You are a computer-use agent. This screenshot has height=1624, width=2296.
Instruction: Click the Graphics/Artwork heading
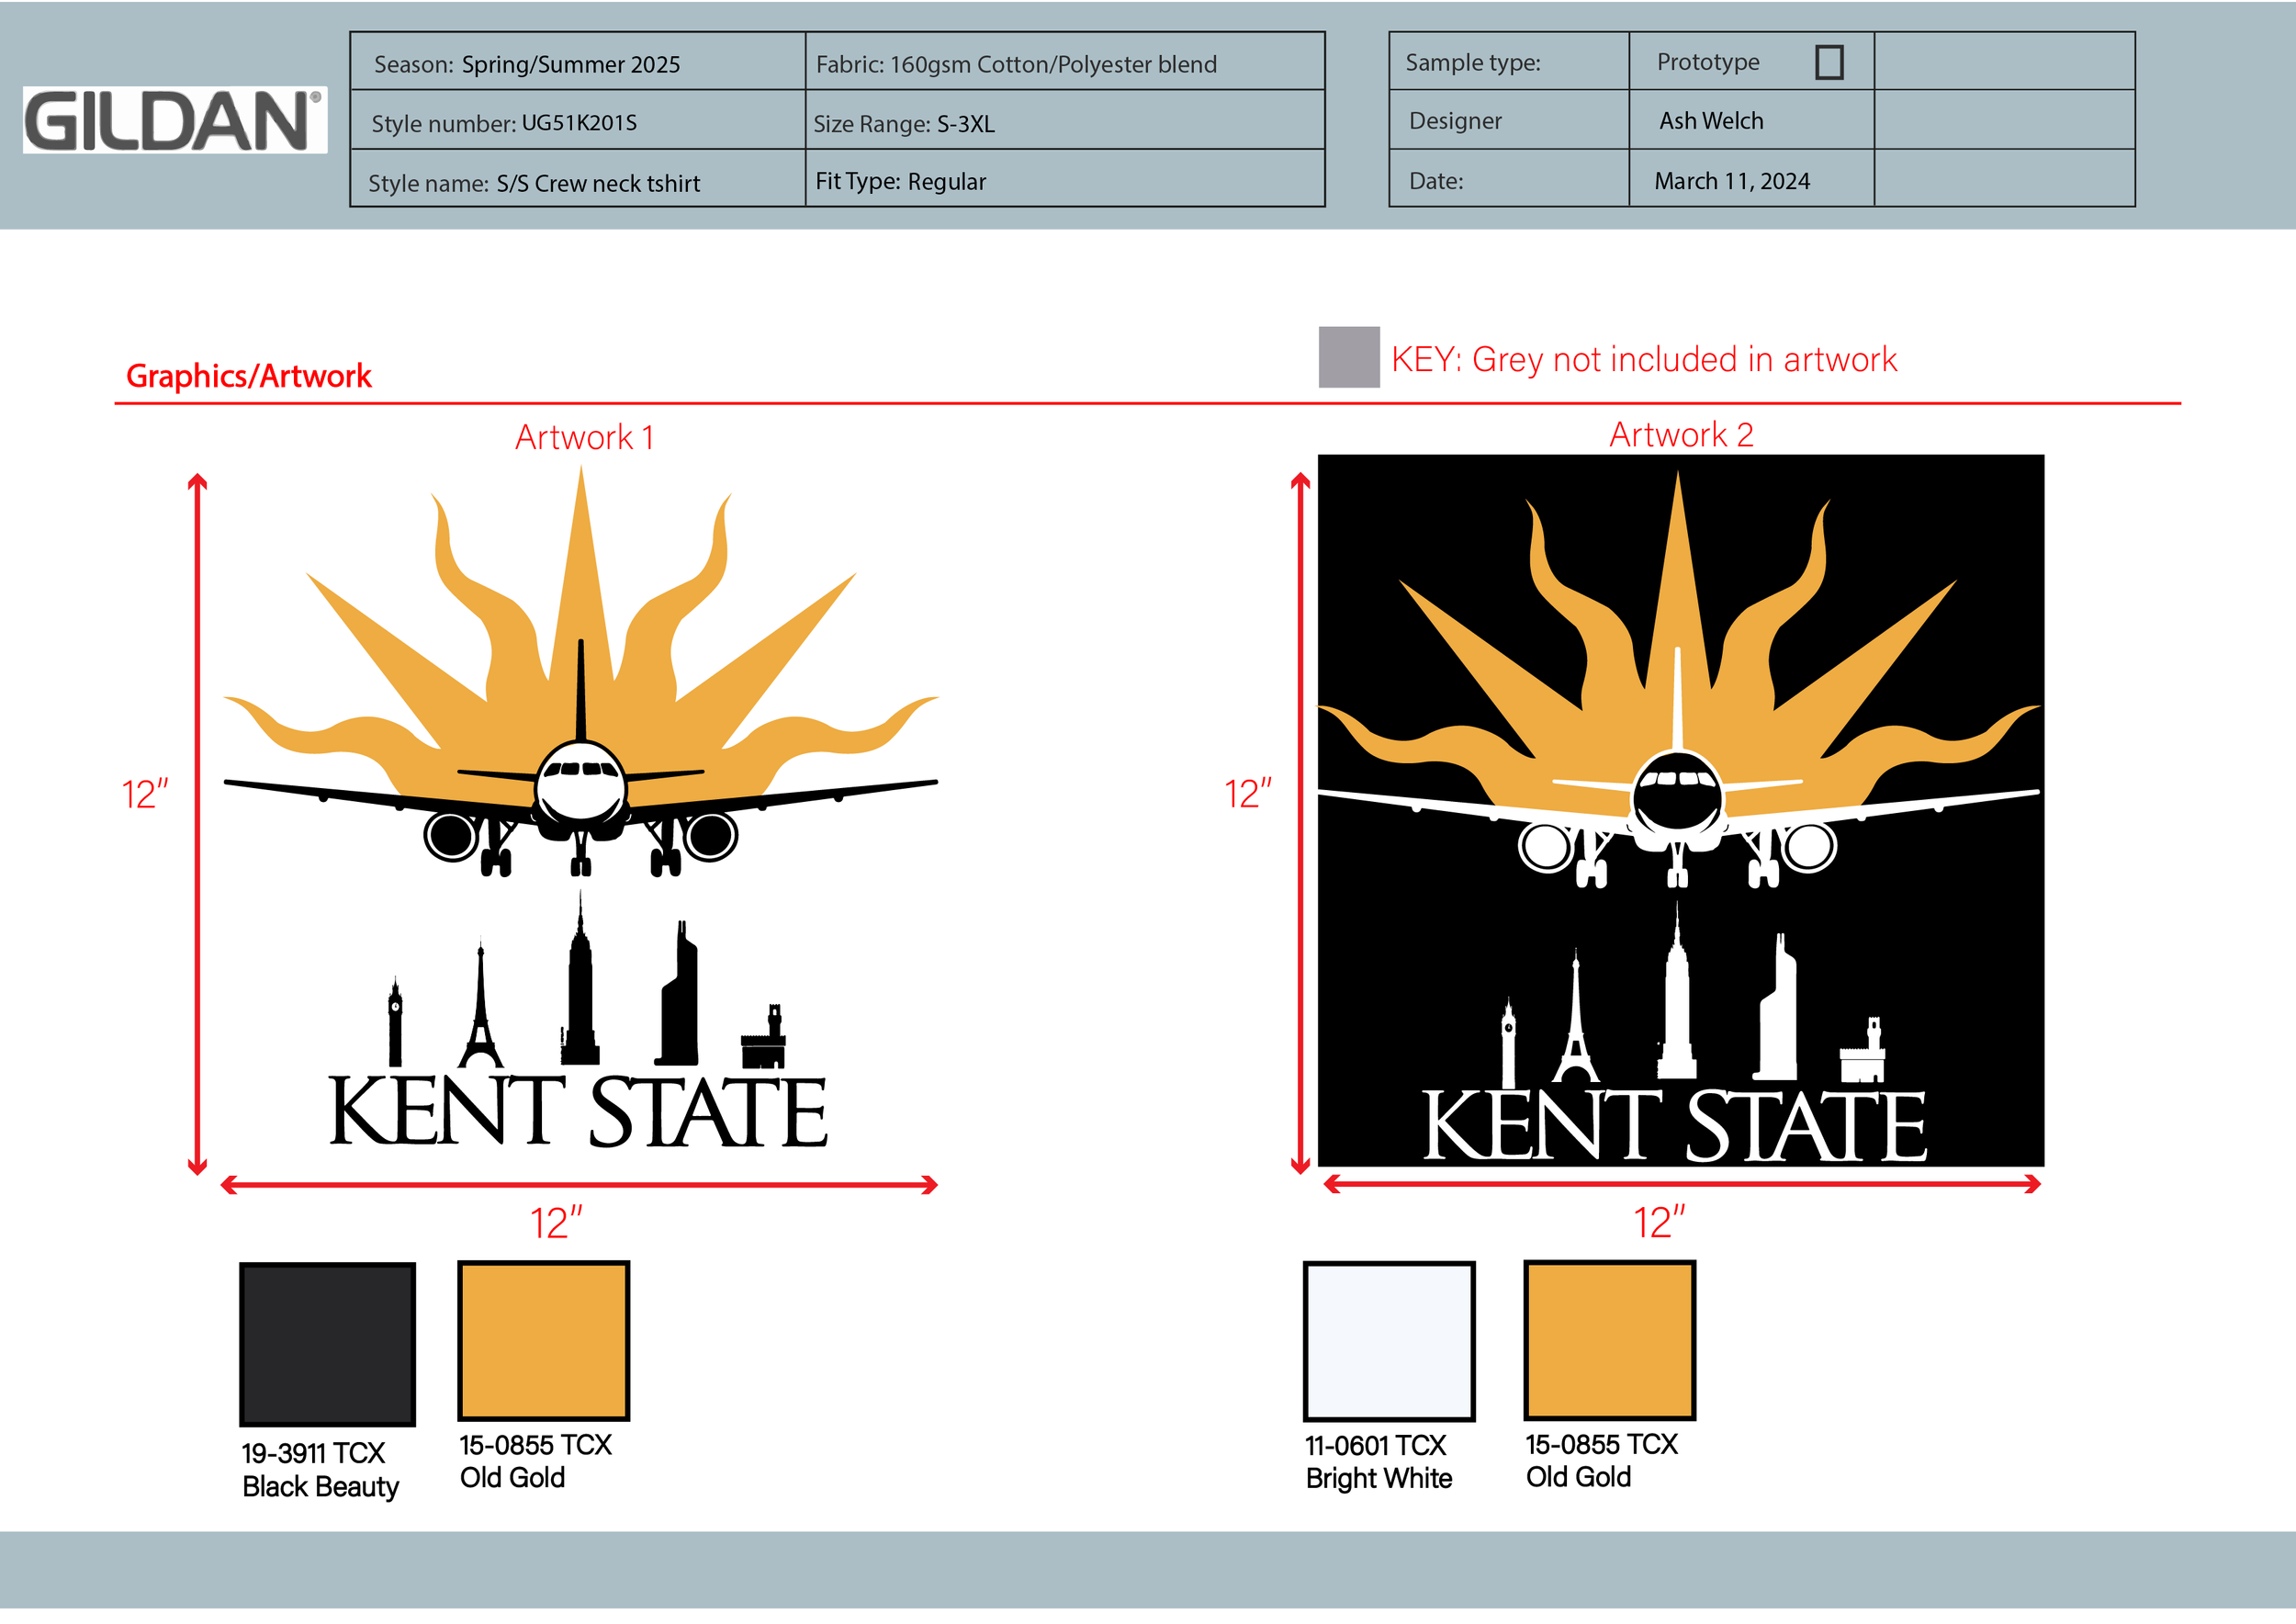[248, 375]
